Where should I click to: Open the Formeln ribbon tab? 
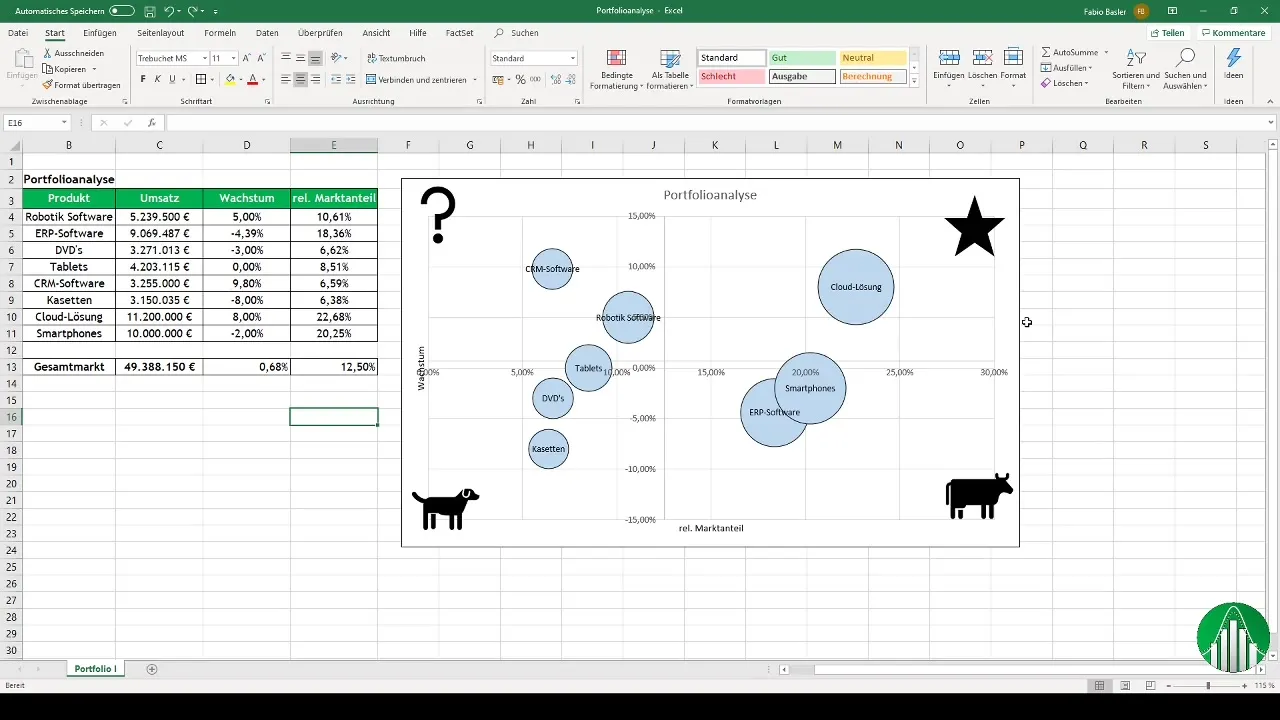tap(219, 33)
